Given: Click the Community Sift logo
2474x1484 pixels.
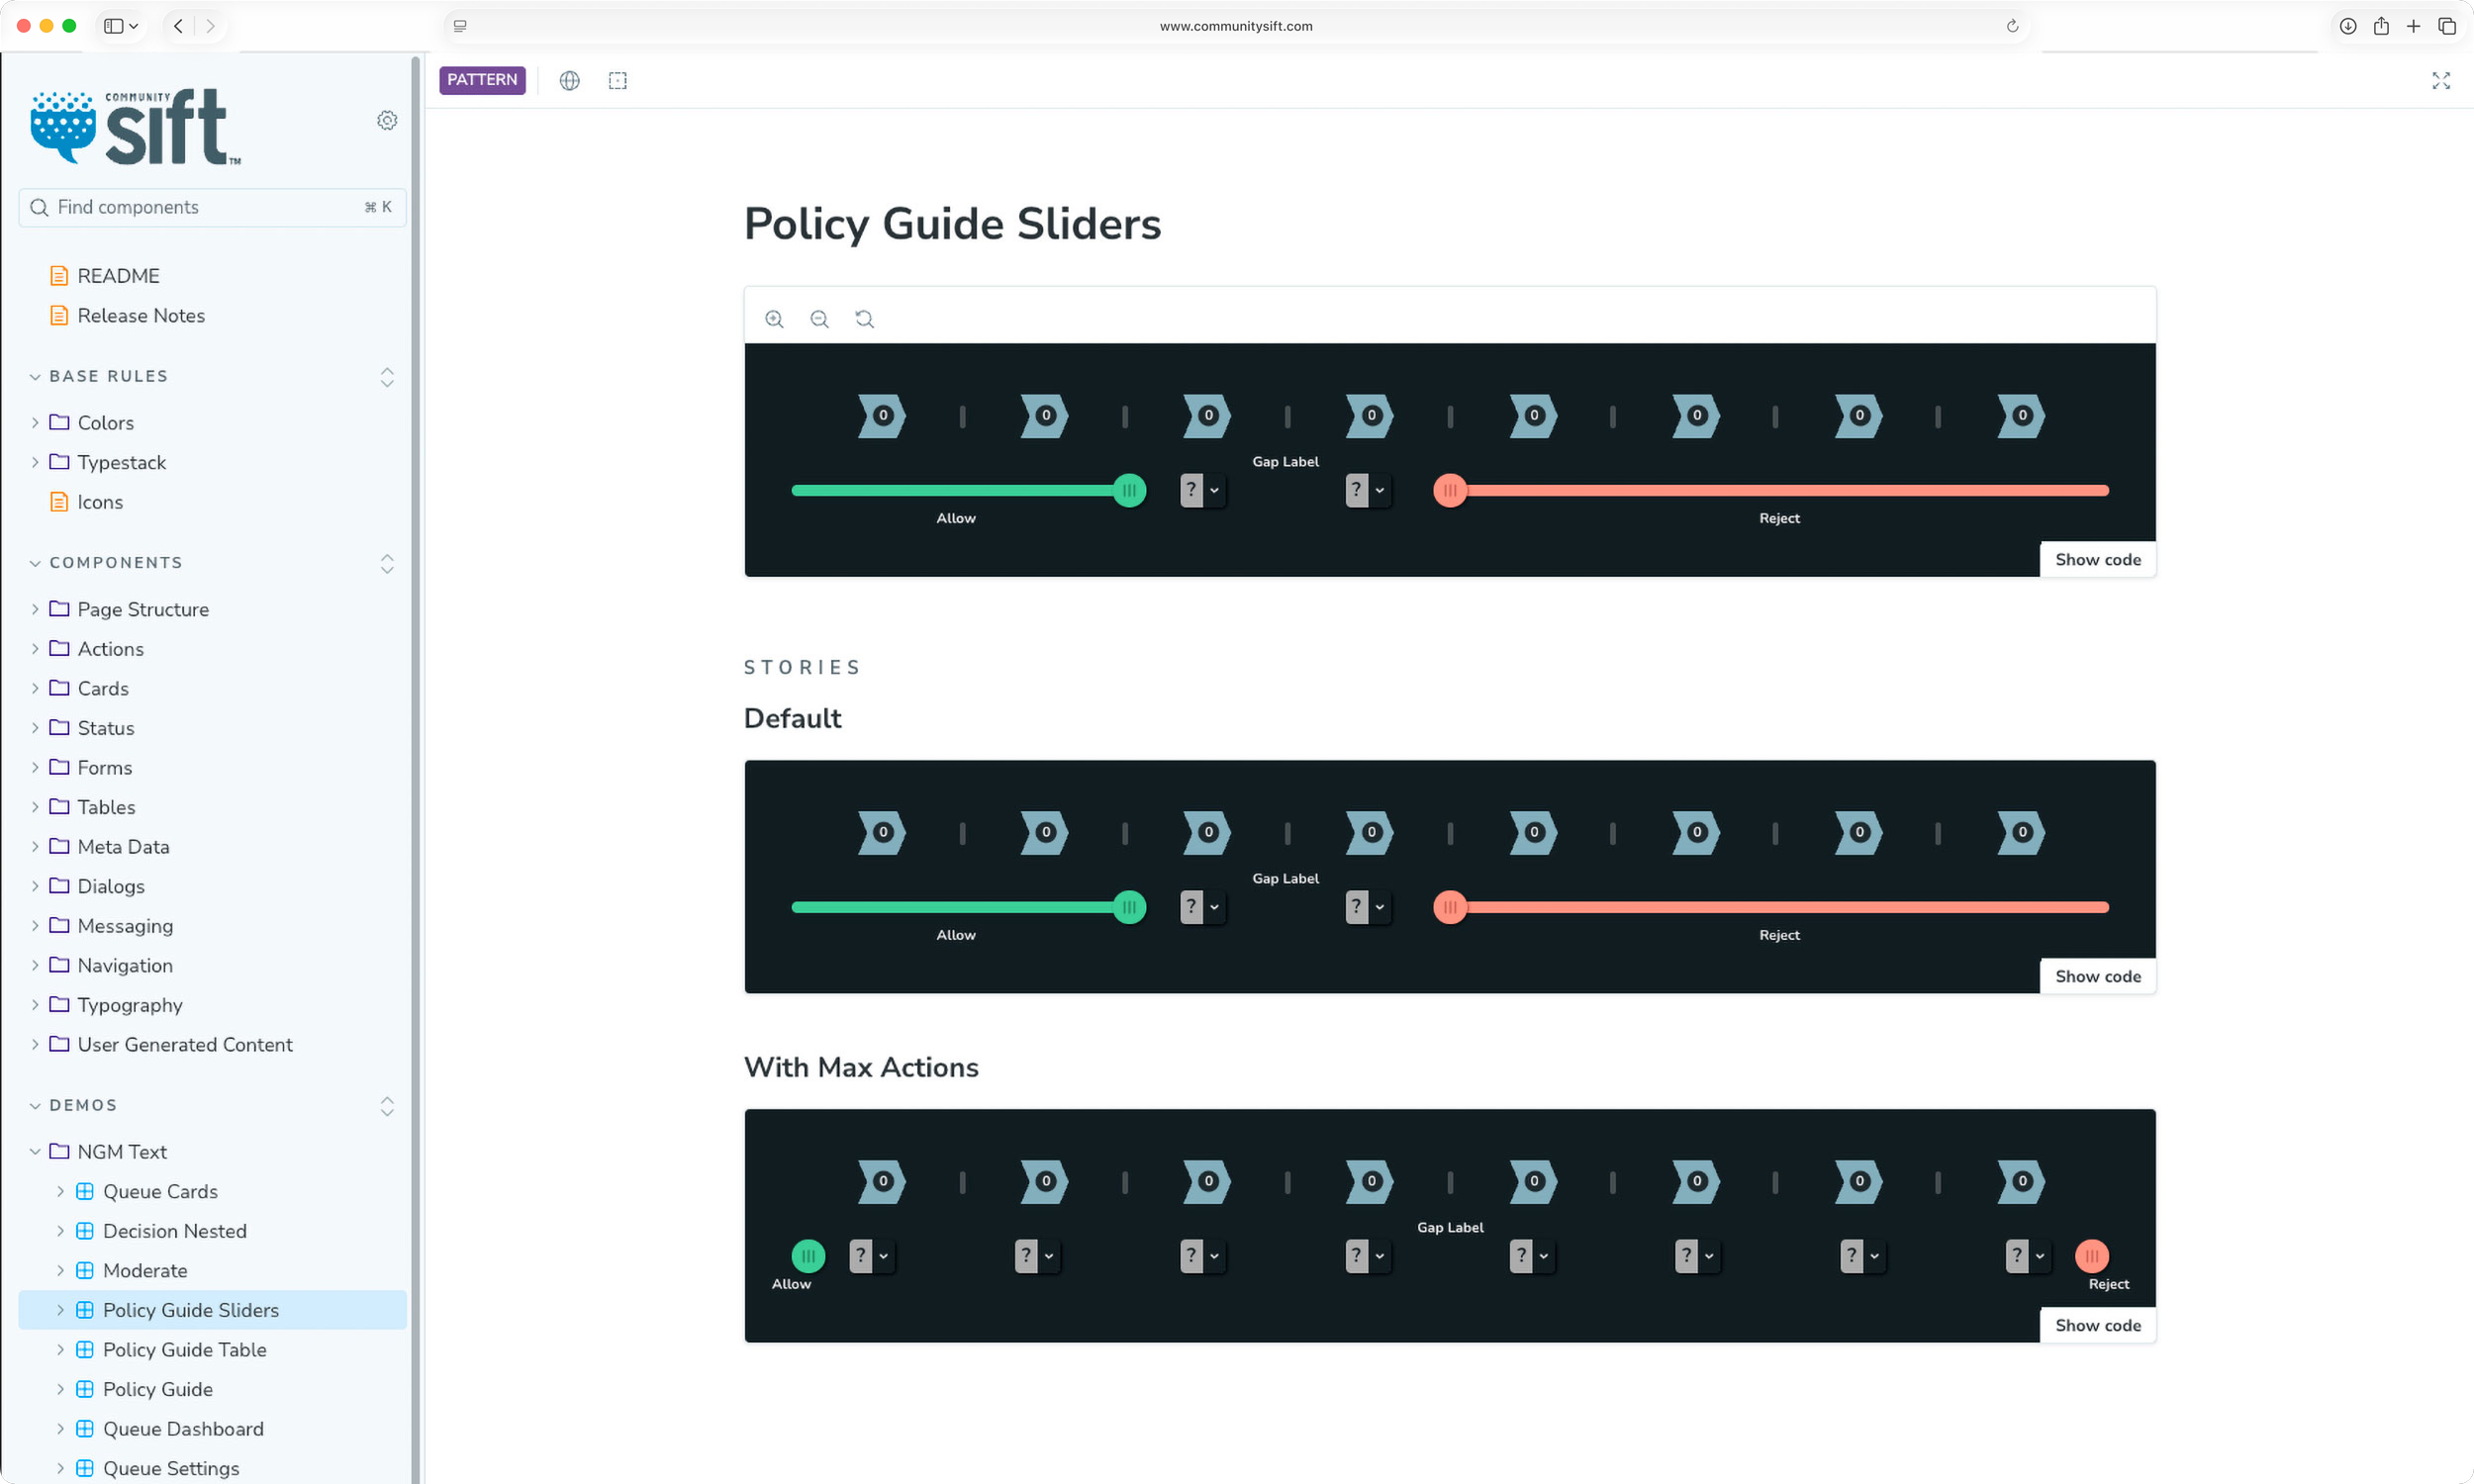Looking at the screenshot, I should [x=136, y=127].
